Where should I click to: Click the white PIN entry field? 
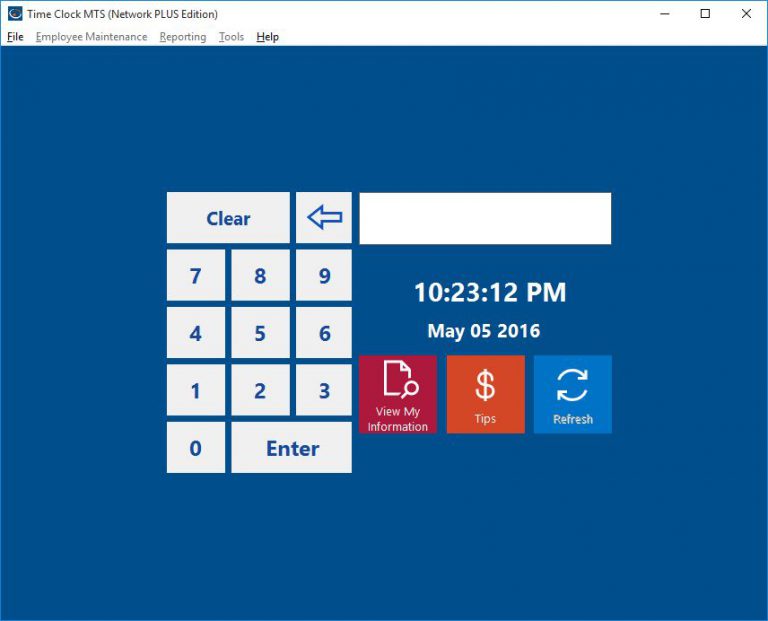[x=485, y=218]
